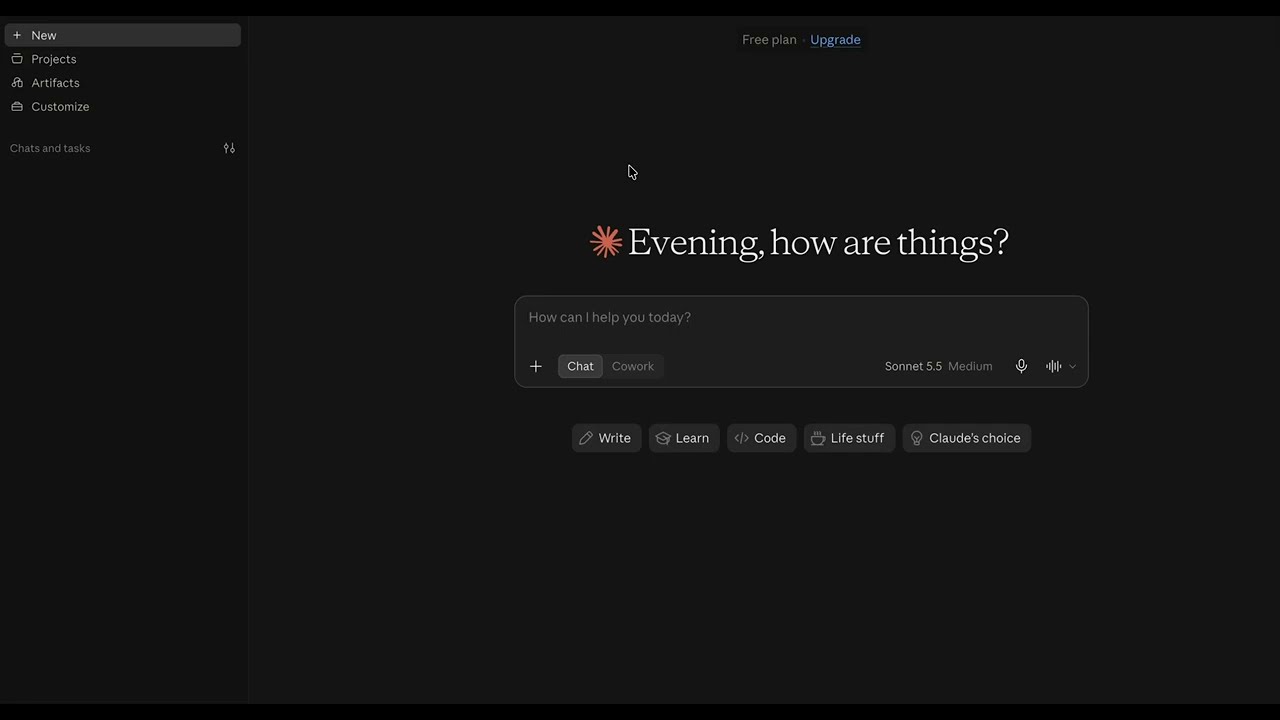Click the Projects folder icon

[x=17, y=59]
